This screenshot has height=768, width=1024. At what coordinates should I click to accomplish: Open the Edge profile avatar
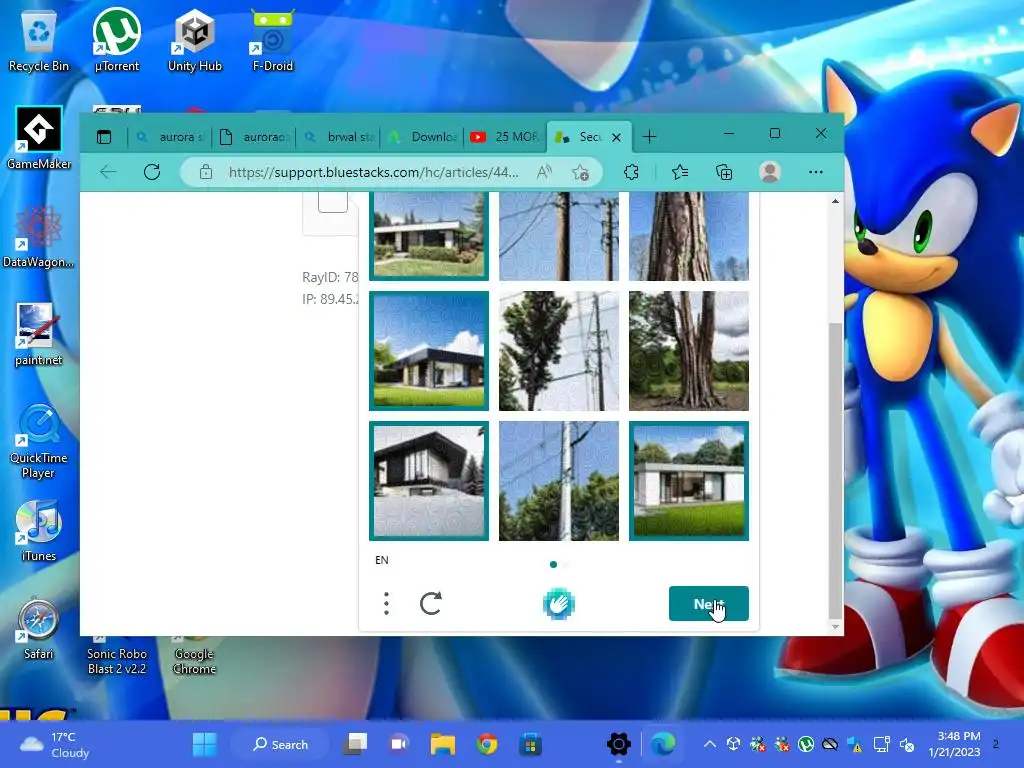click(x=770, y=172)
